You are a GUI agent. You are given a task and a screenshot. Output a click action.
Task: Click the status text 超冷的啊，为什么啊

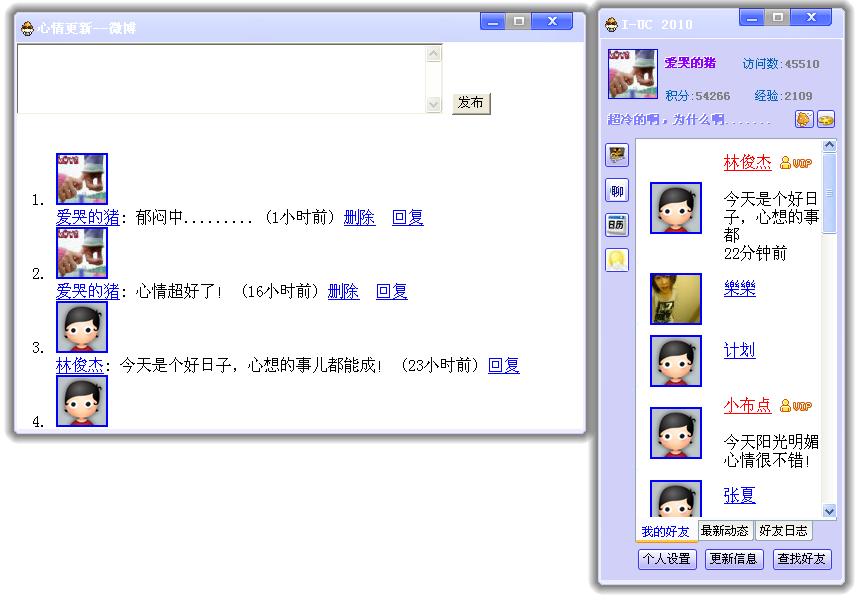coord(689,119)
